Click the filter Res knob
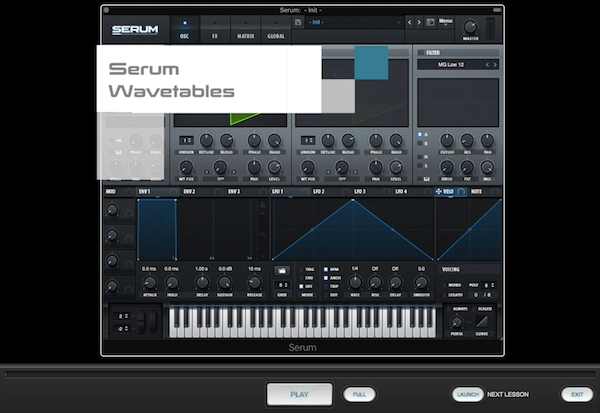The image size is (600, 413). (467, 140)
